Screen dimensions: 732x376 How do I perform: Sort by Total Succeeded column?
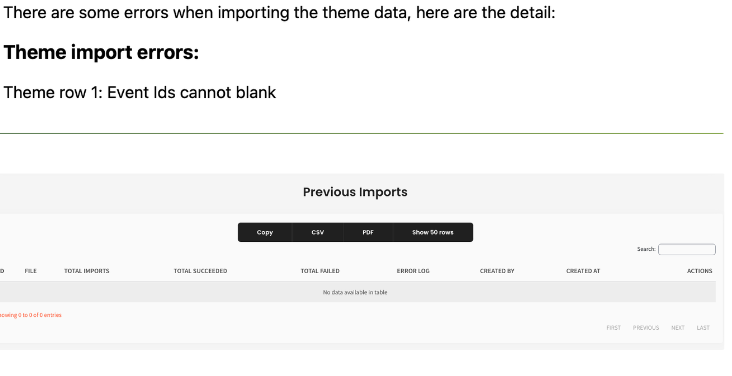click(200, 271)
